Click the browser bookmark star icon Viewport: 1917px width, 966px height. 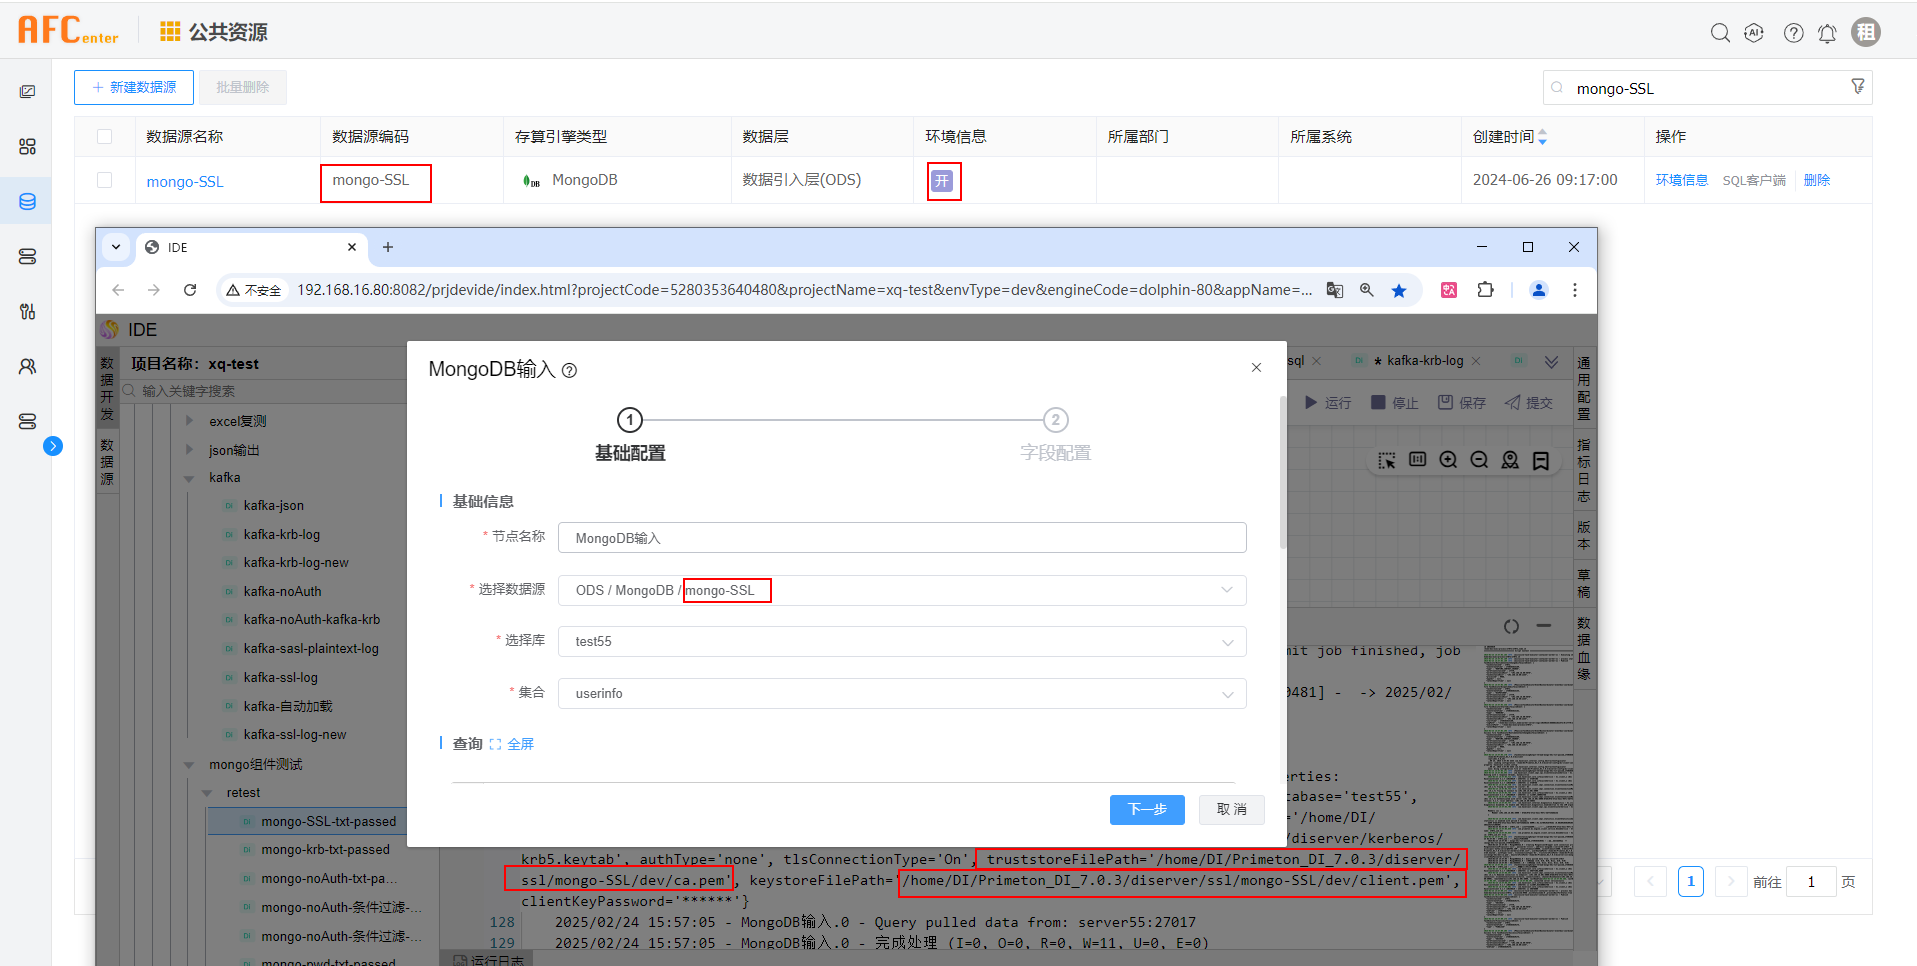(1399, 290)
